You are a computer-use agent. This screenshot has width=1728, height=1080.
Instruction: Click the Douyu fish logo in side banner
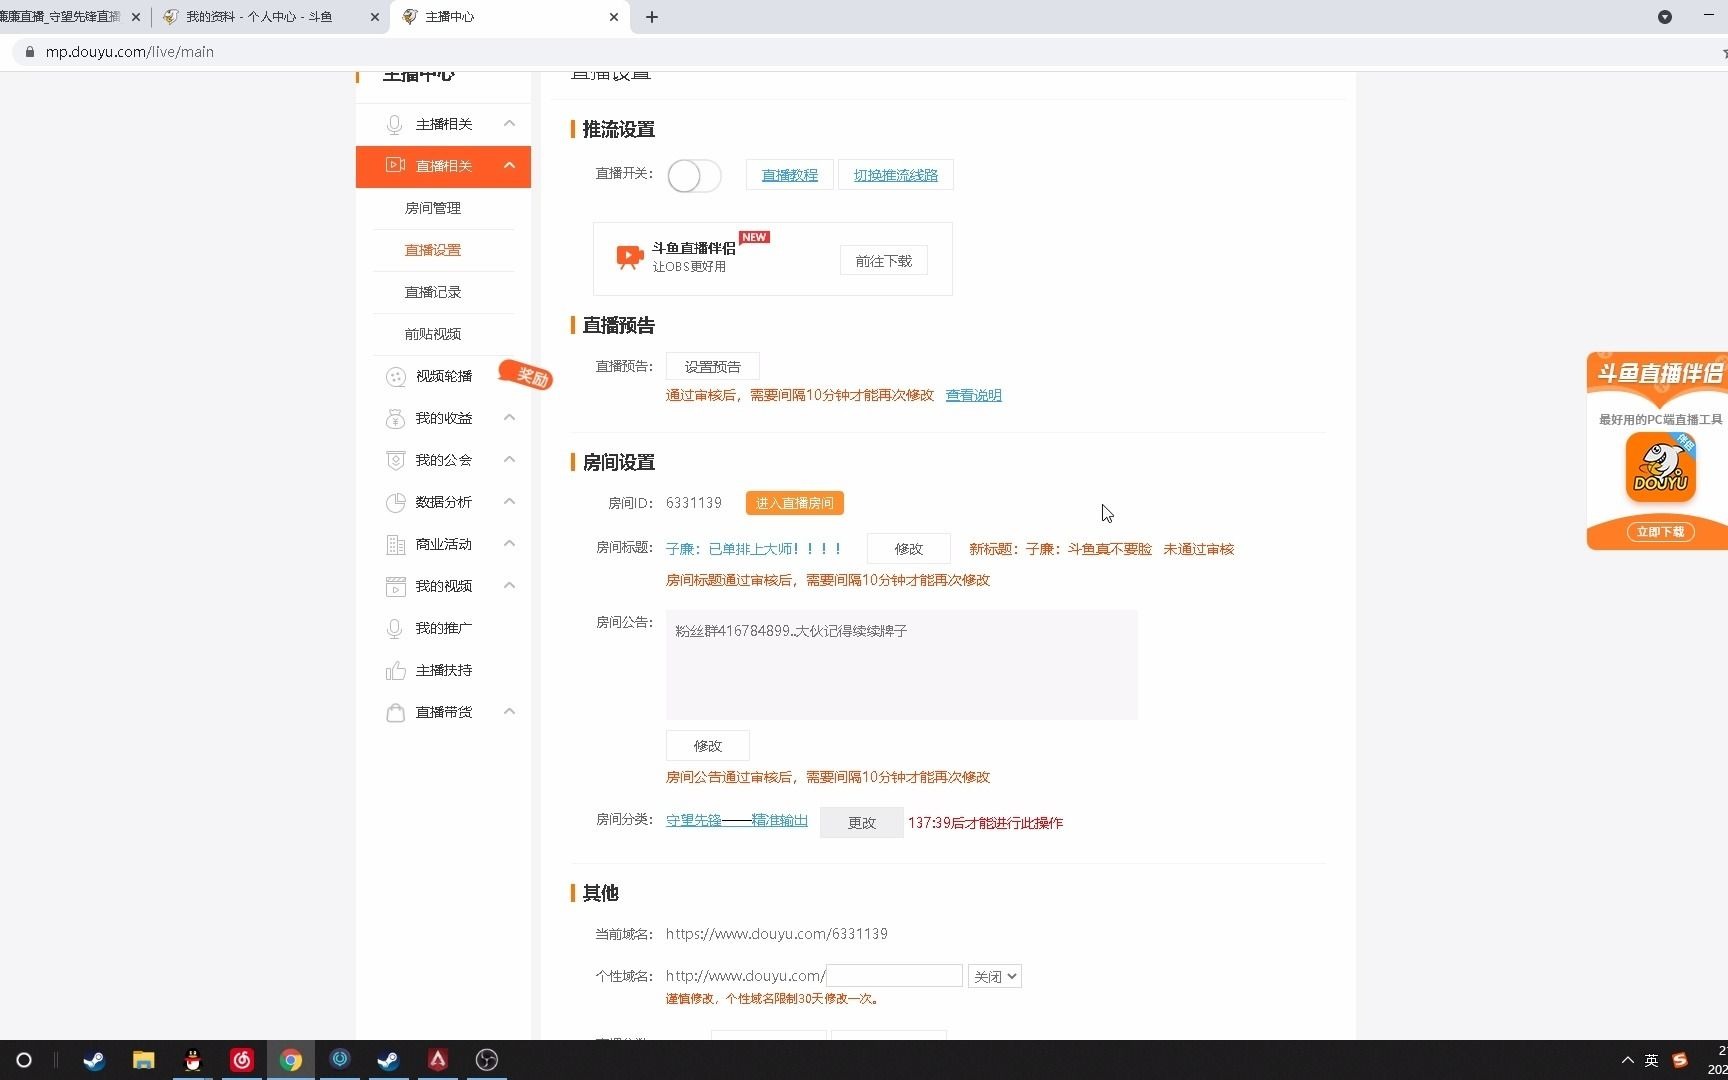coord(1660,467)
